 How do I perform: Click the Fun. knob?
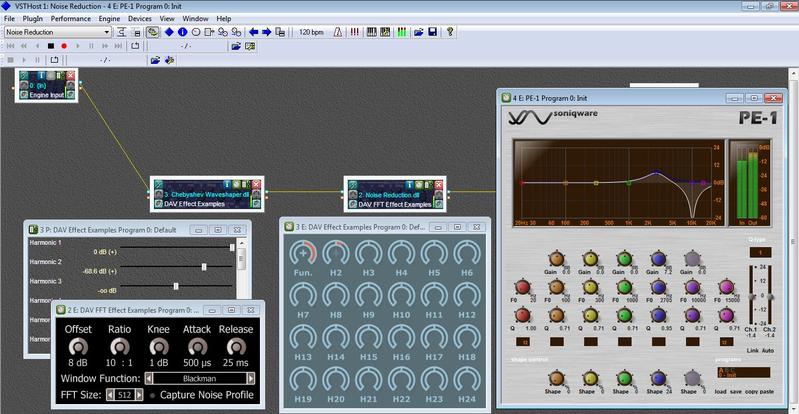pyautogui.click(x=303, y=253)
